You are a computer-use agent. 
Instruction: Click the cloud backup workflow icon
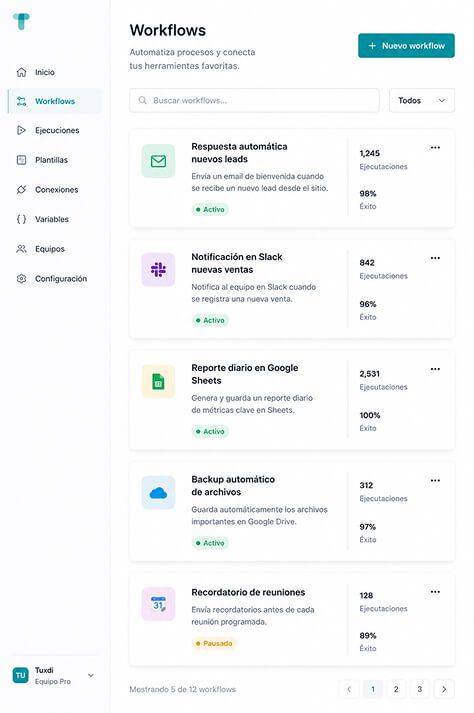click(x=158, y=492)
